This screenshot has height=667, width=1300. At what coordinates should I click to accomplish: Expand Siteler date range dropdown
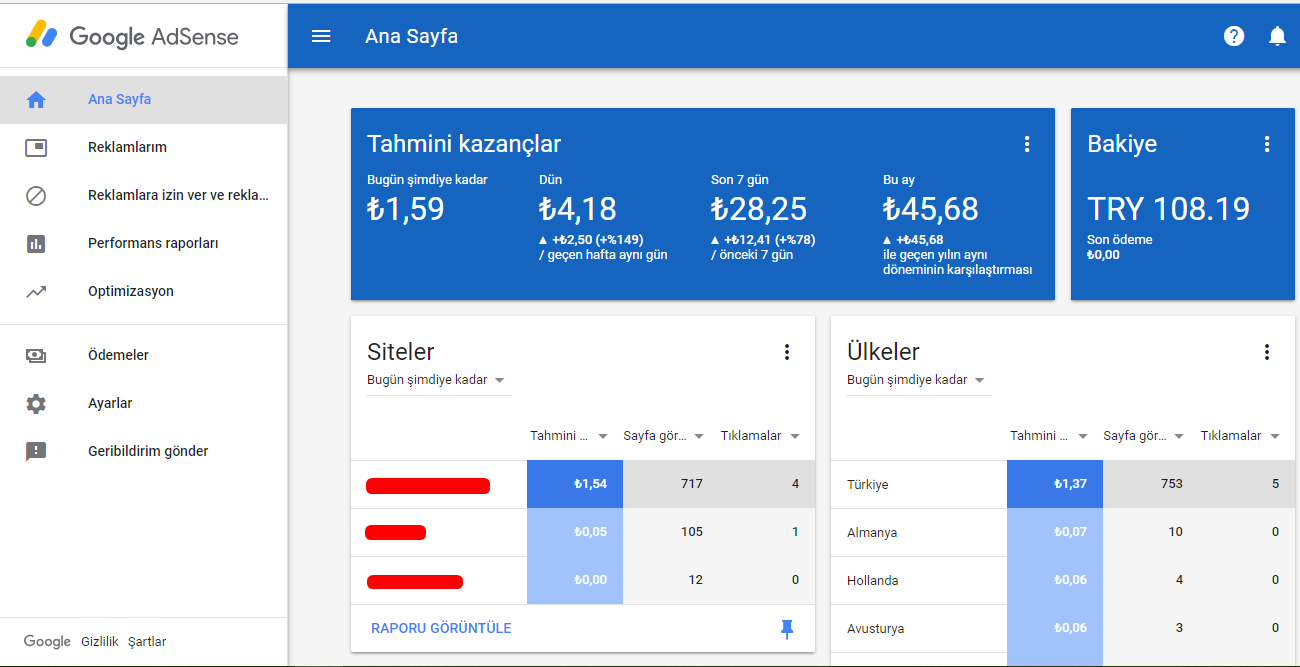click(438, 380)
